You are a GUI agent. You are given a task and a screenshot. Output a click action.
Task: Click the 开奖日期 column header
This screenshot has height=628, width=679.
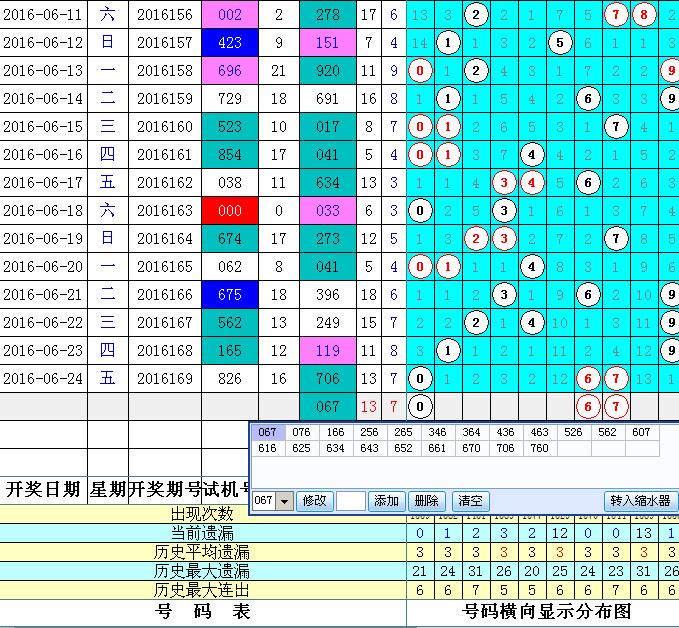43,489
